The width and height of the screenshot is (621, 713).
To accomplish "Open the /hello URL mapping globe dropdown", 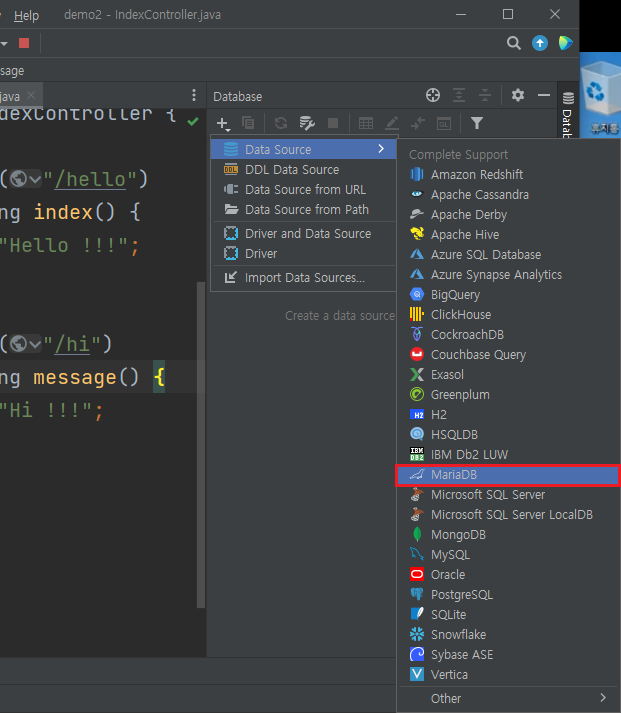I will click(x=26, y=179).
